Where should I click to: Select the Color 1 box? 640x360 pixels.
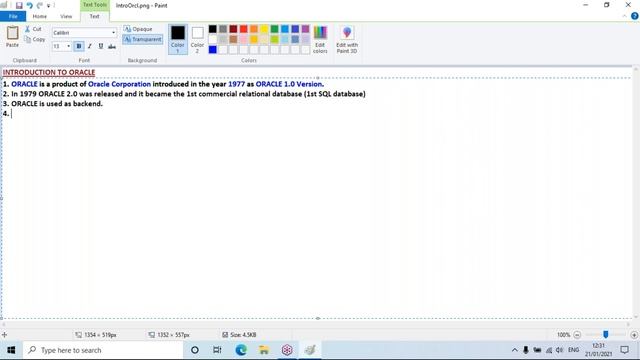point(178,39)
